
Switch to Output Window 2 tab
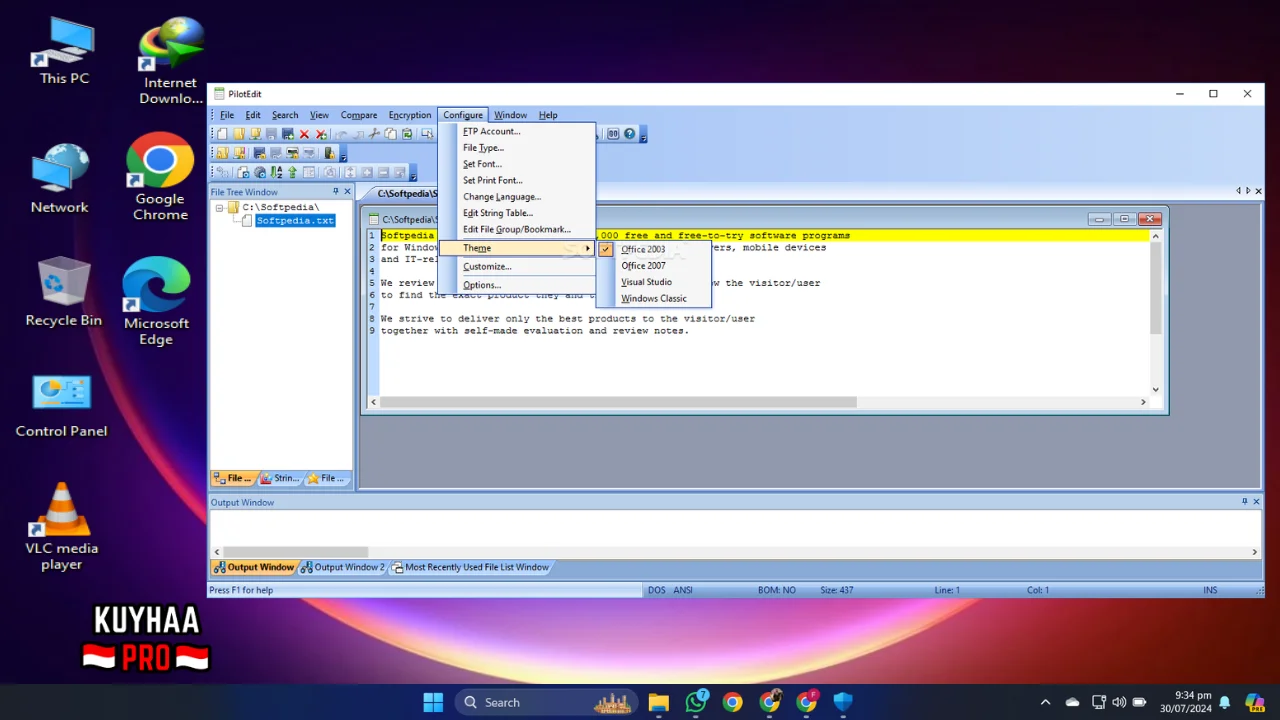click(342, 567)
